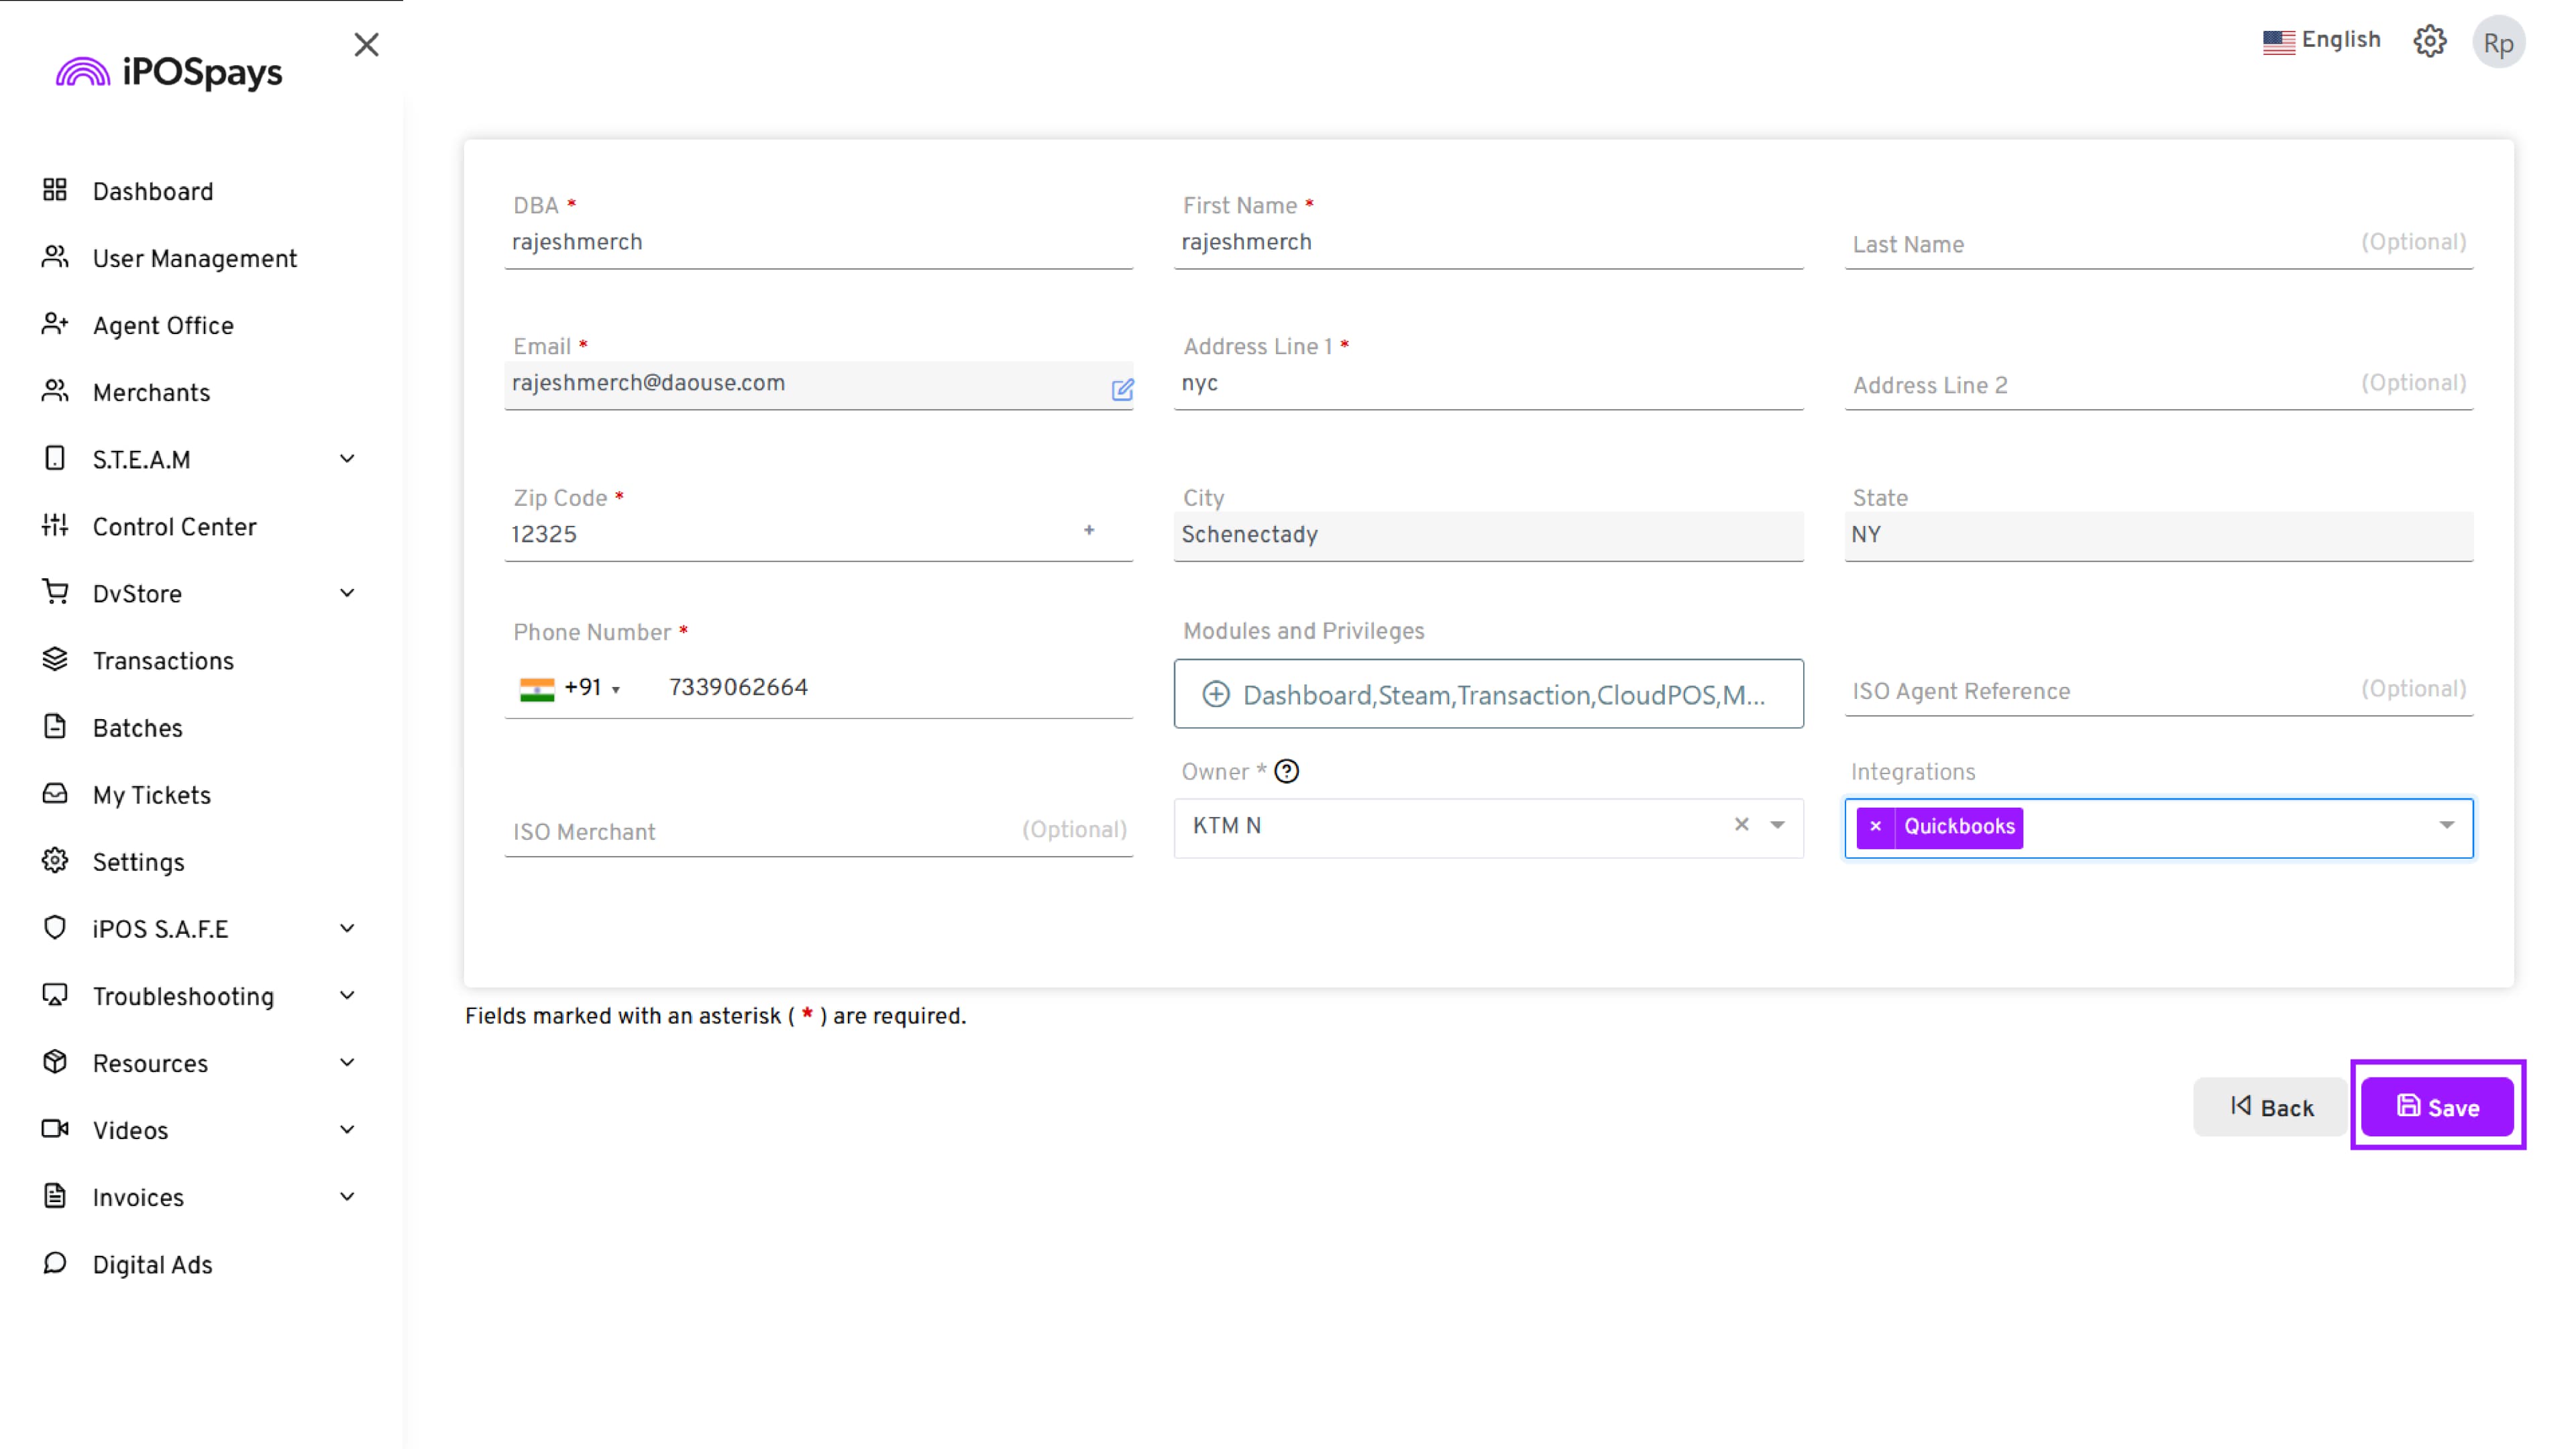2576x1449 pixels.
Task: Click the Owner help question-mark icon
Action: coord(1287,771)
